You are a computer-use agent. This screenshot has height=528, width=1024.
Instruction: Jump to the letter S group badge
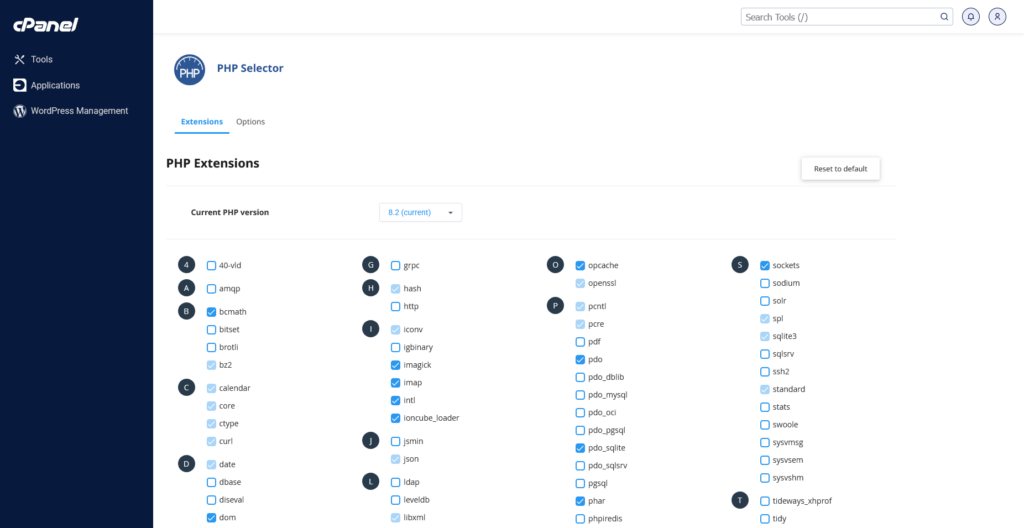click(740, 265)
